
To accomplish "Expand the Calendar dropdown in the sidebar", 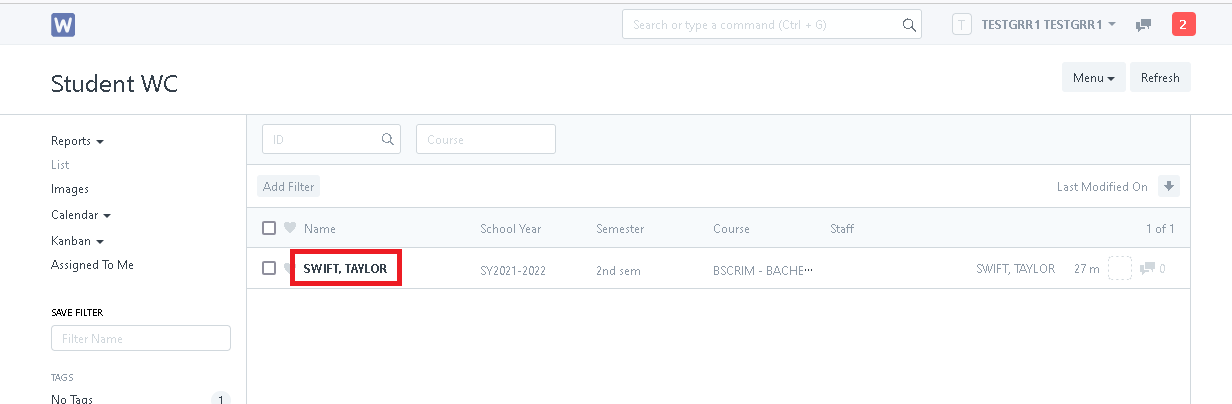I will click(80, 215).
